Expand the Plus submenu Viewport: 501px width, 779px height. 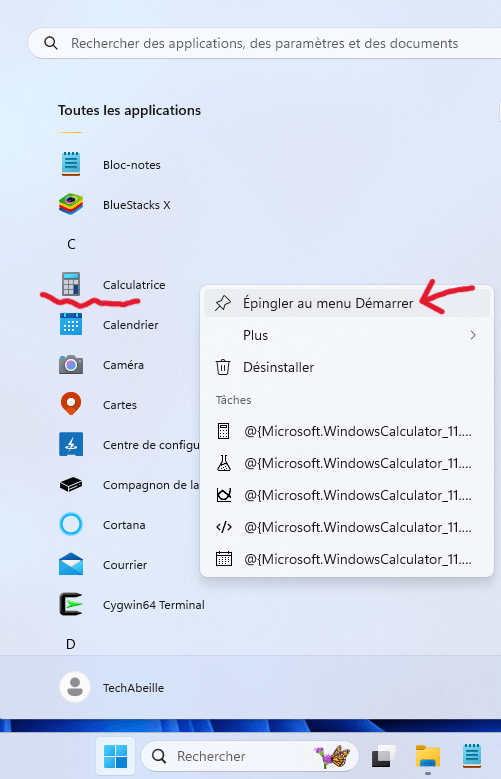[347, 335]
